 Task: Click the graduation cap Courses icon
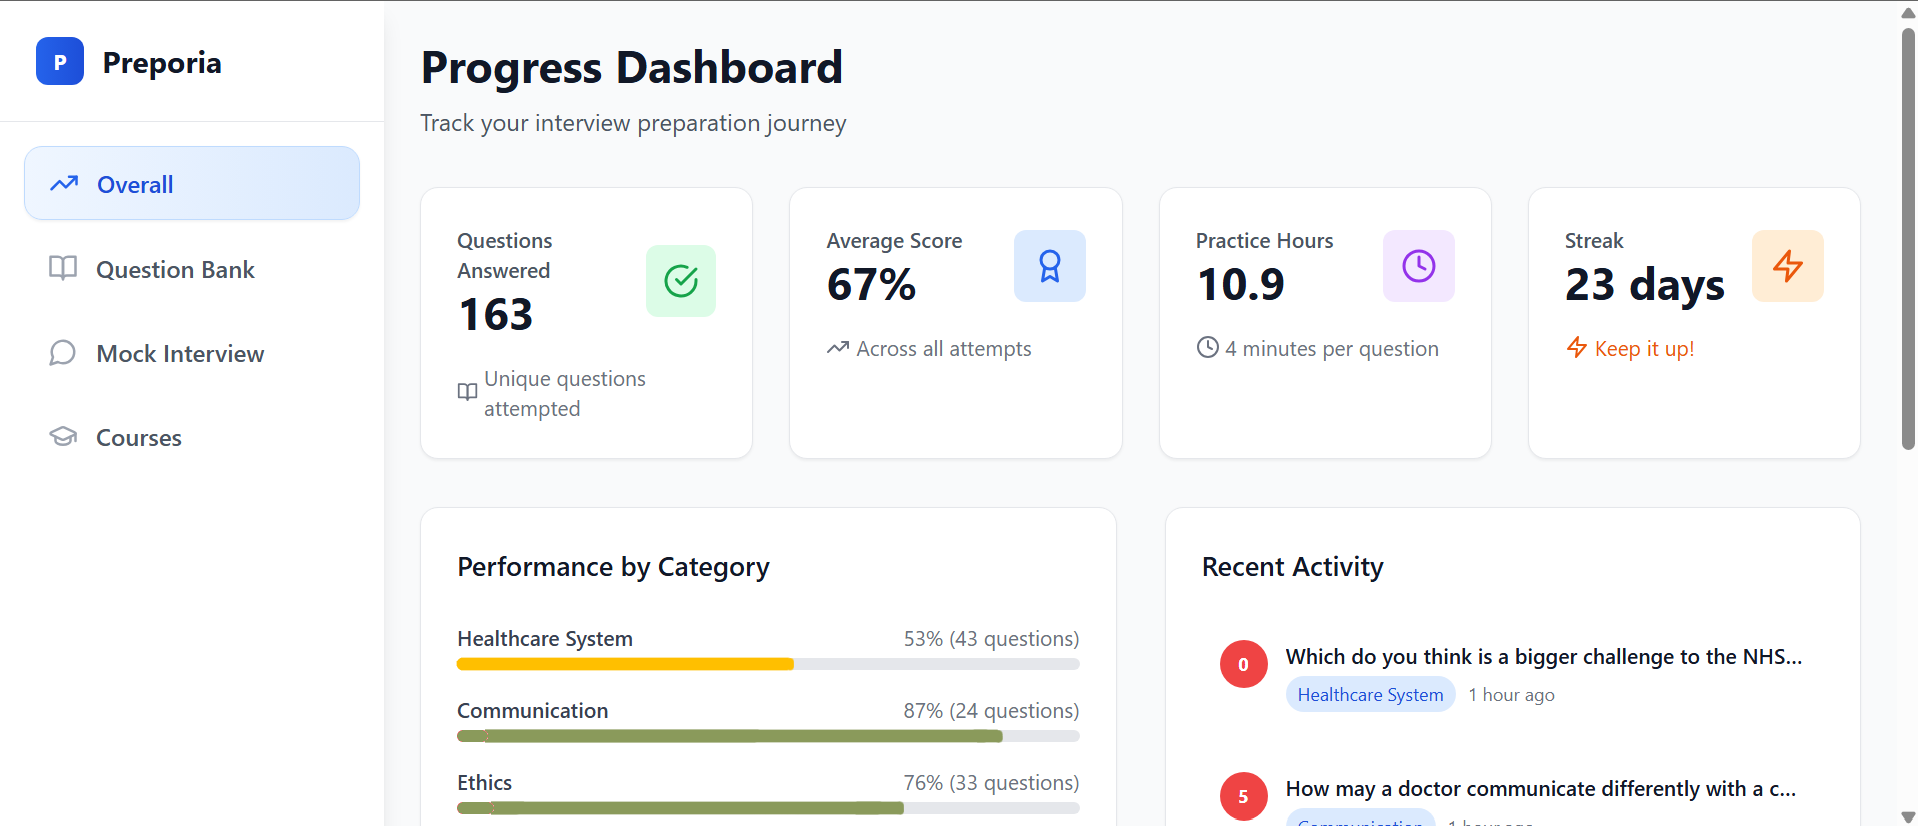coord(63,437)
